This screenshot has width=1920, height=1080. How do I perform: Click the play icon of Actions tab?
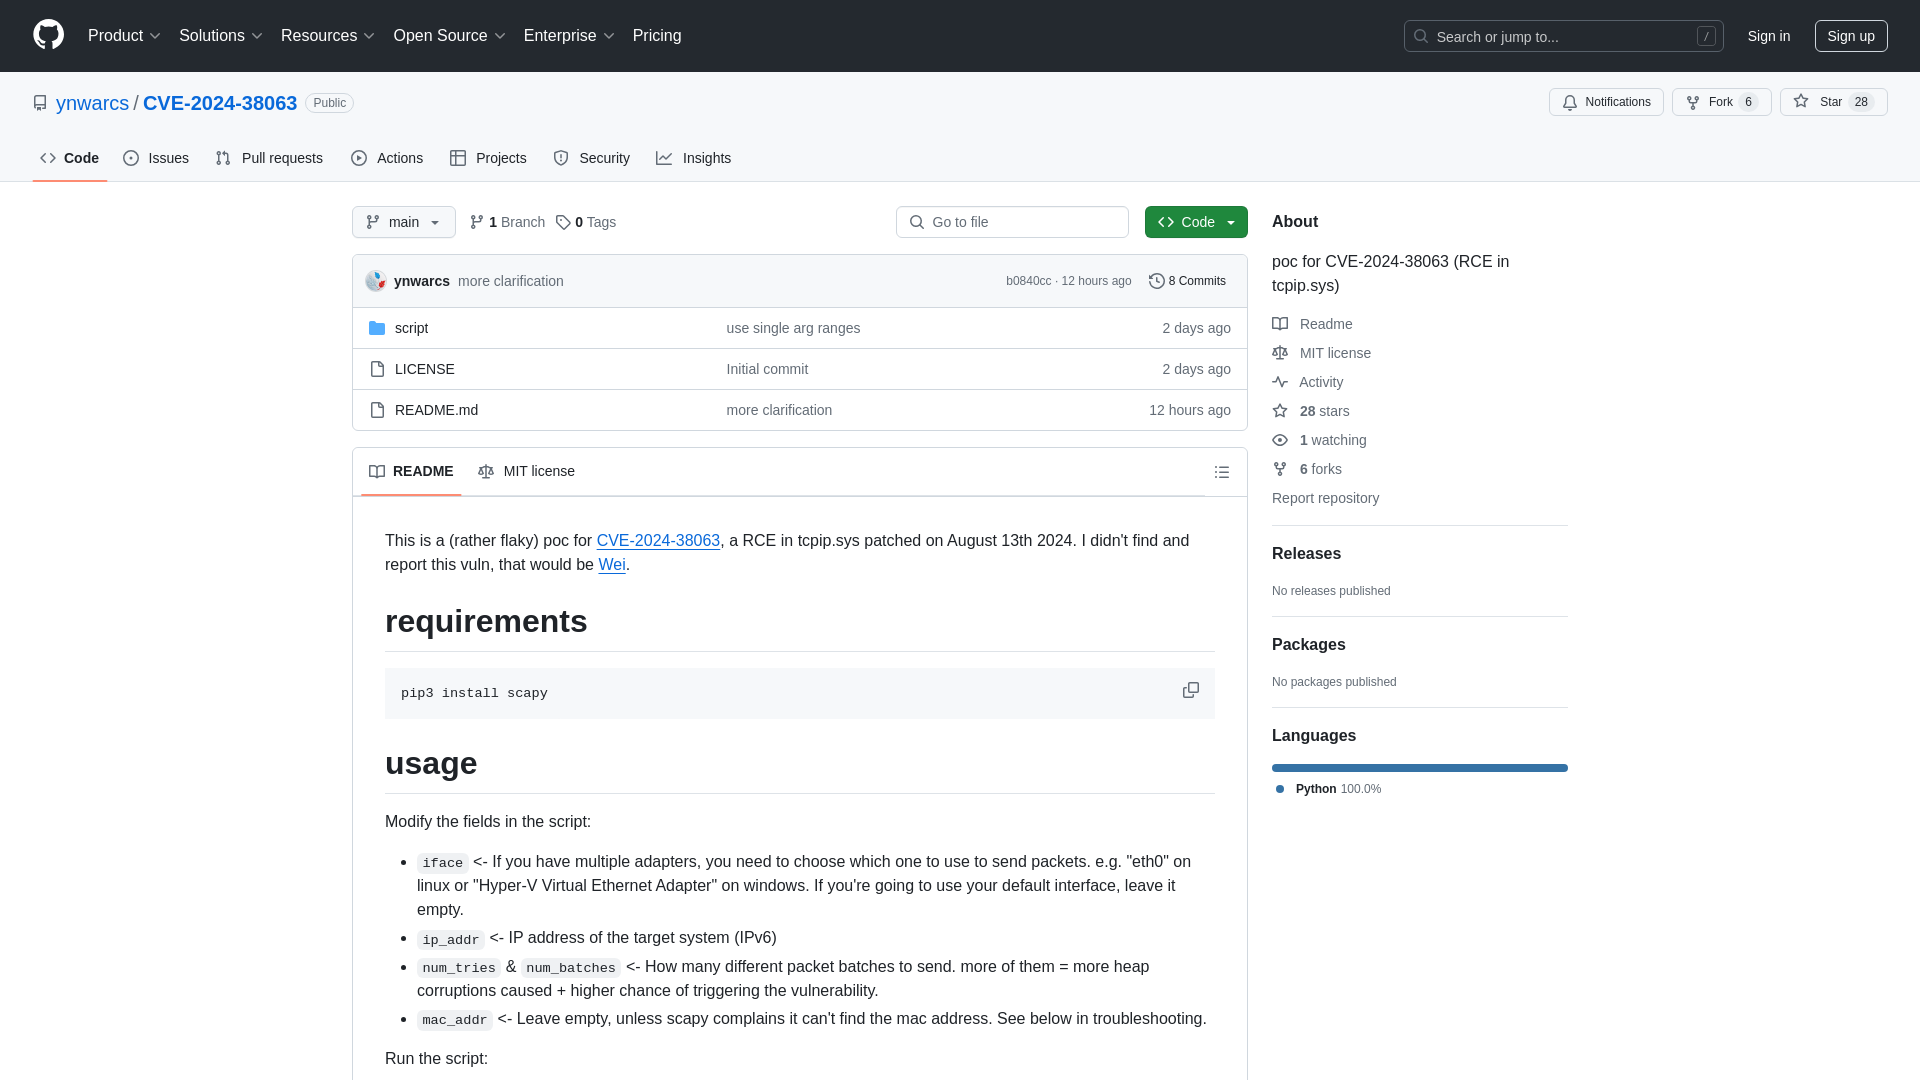[359, 158]
